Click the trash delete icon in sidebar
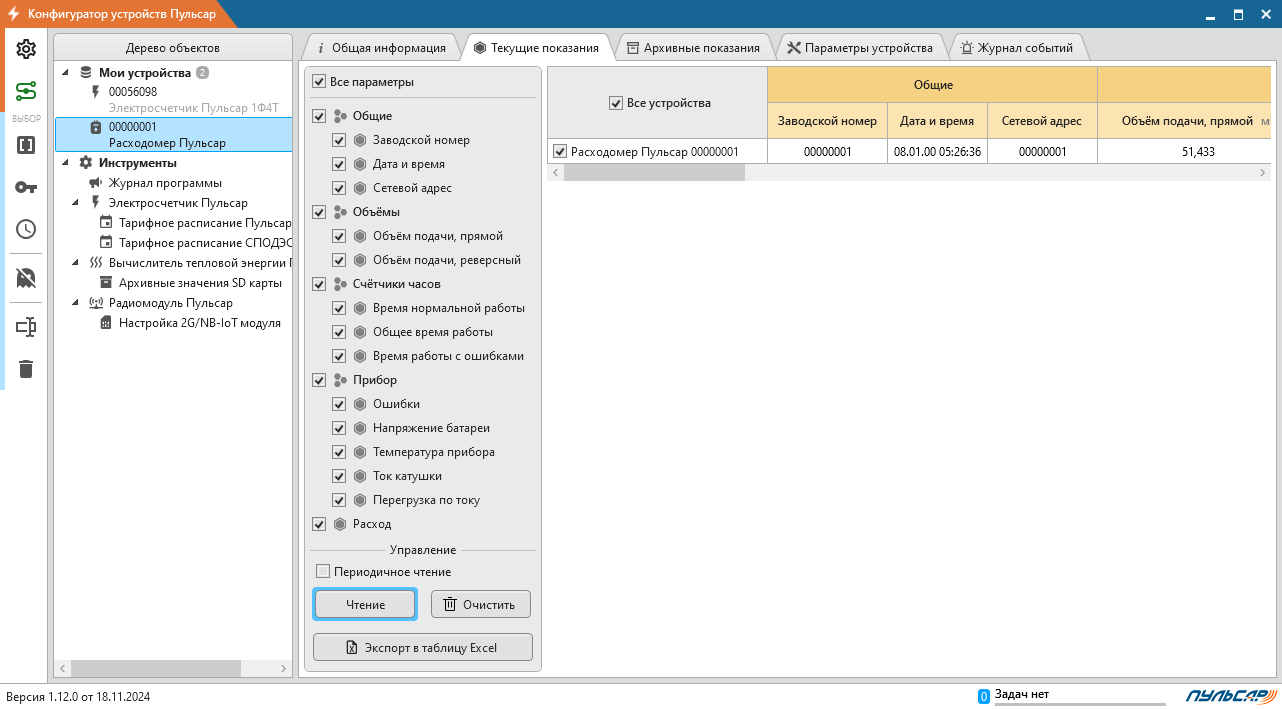 point(26,369)
